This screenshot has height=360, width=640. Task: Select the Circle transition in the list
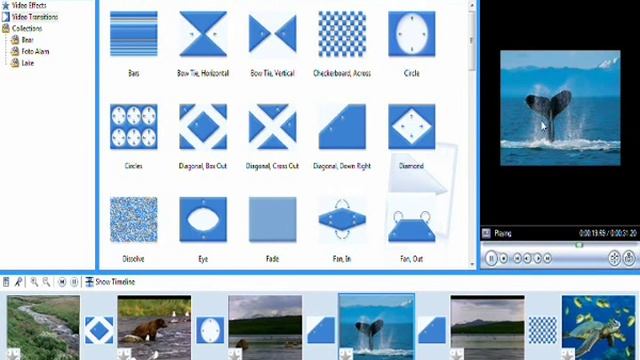tap(411, 34)
